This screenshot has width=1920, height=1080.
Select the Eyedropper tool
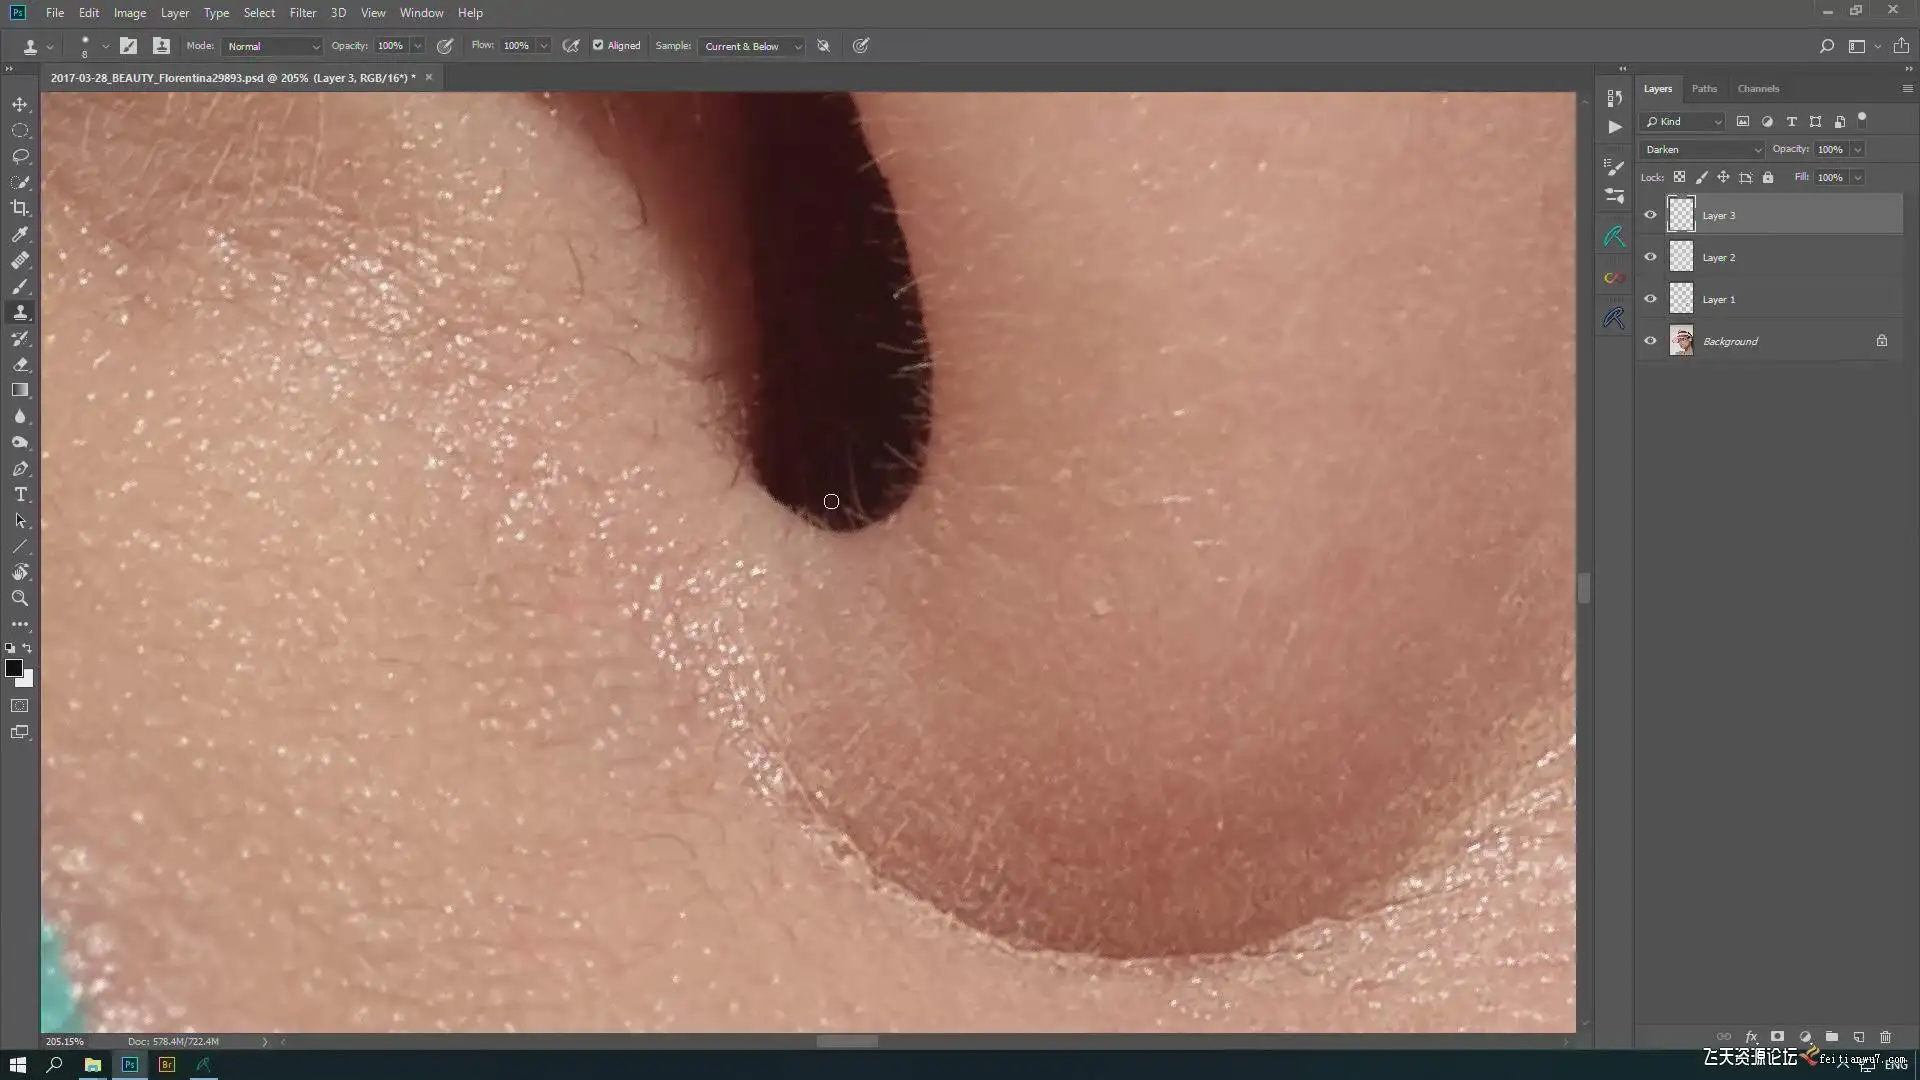coord(20,234)
